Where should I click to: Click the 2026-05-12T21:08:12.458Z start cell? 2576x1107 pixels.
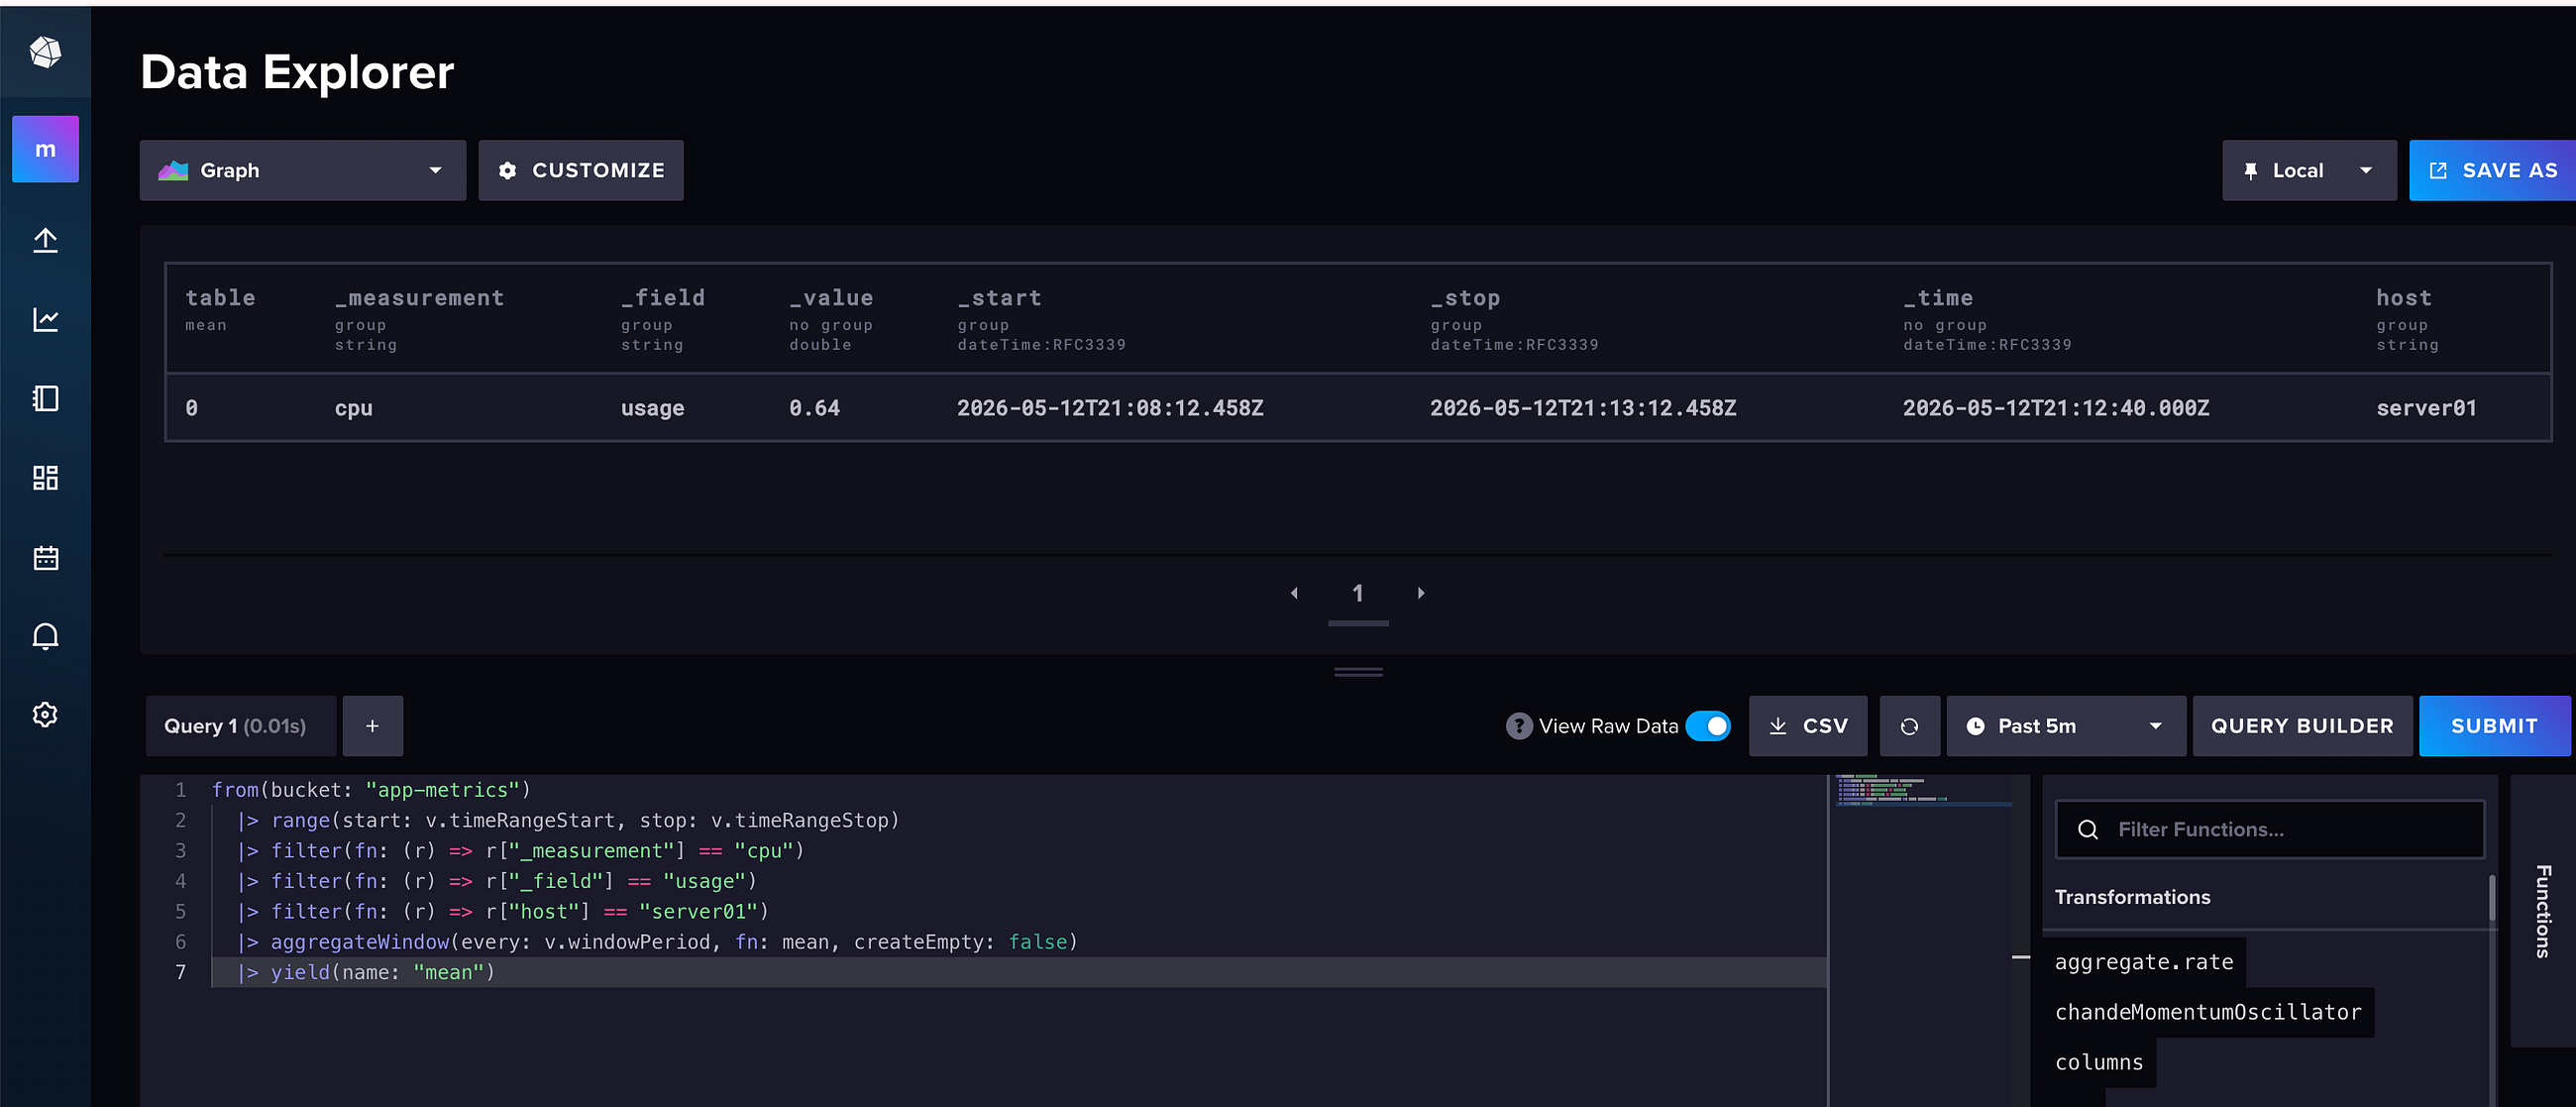(x=1110, y=408)
